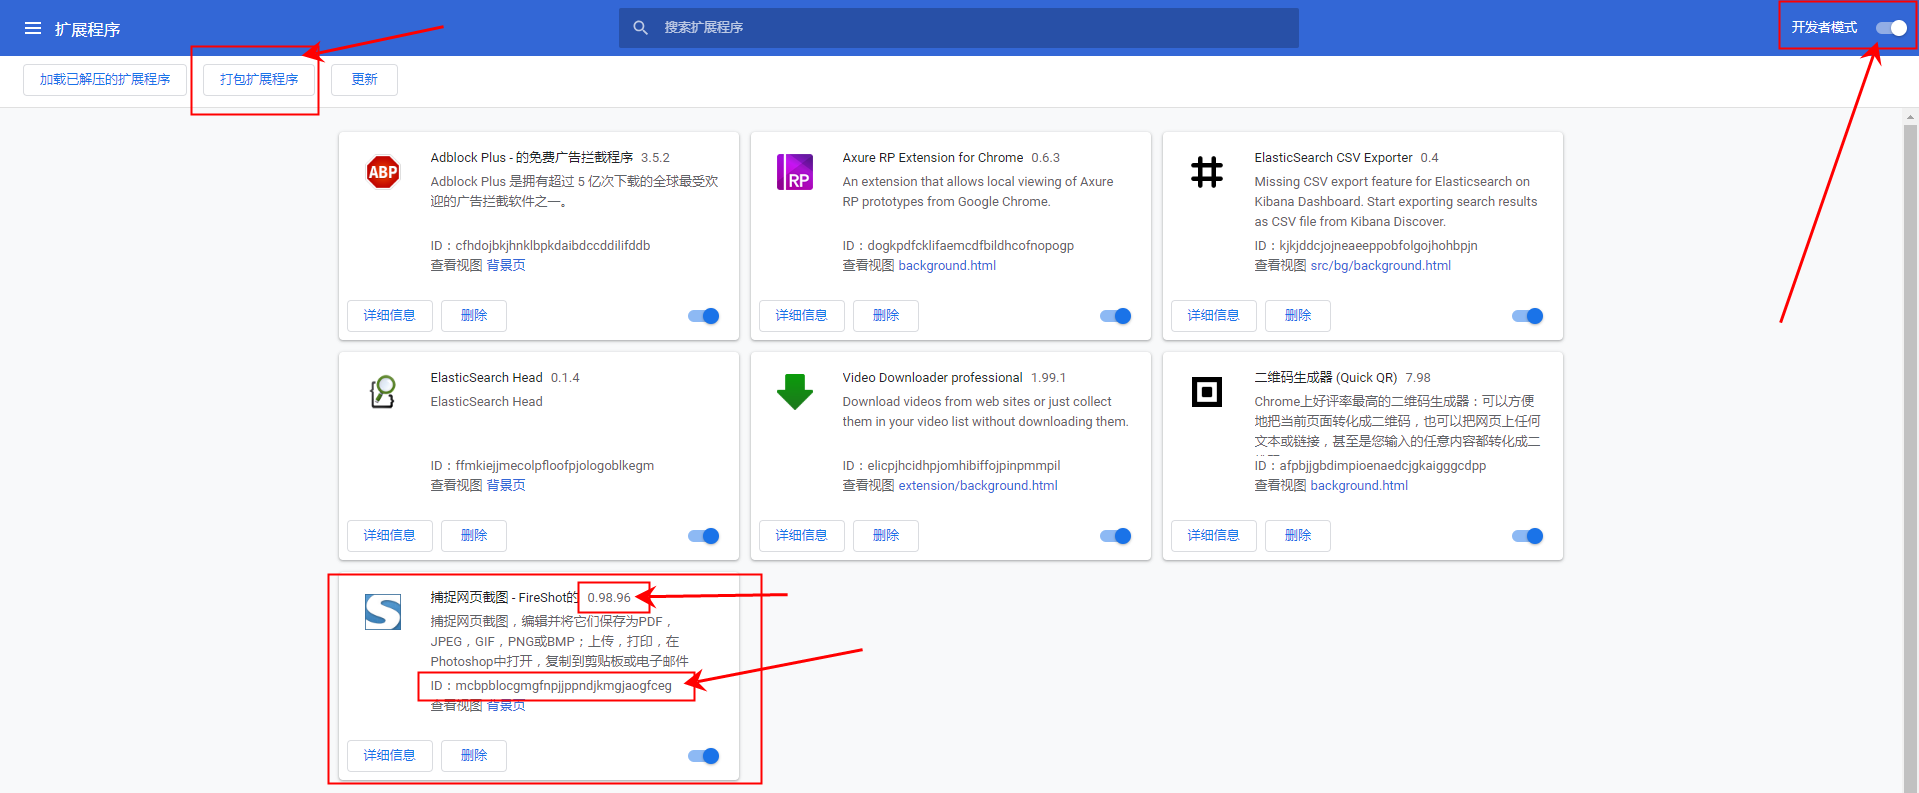Remove FireShot with 删除
The height and width of the screenshot is (793, 1919).
click(474, 756)
